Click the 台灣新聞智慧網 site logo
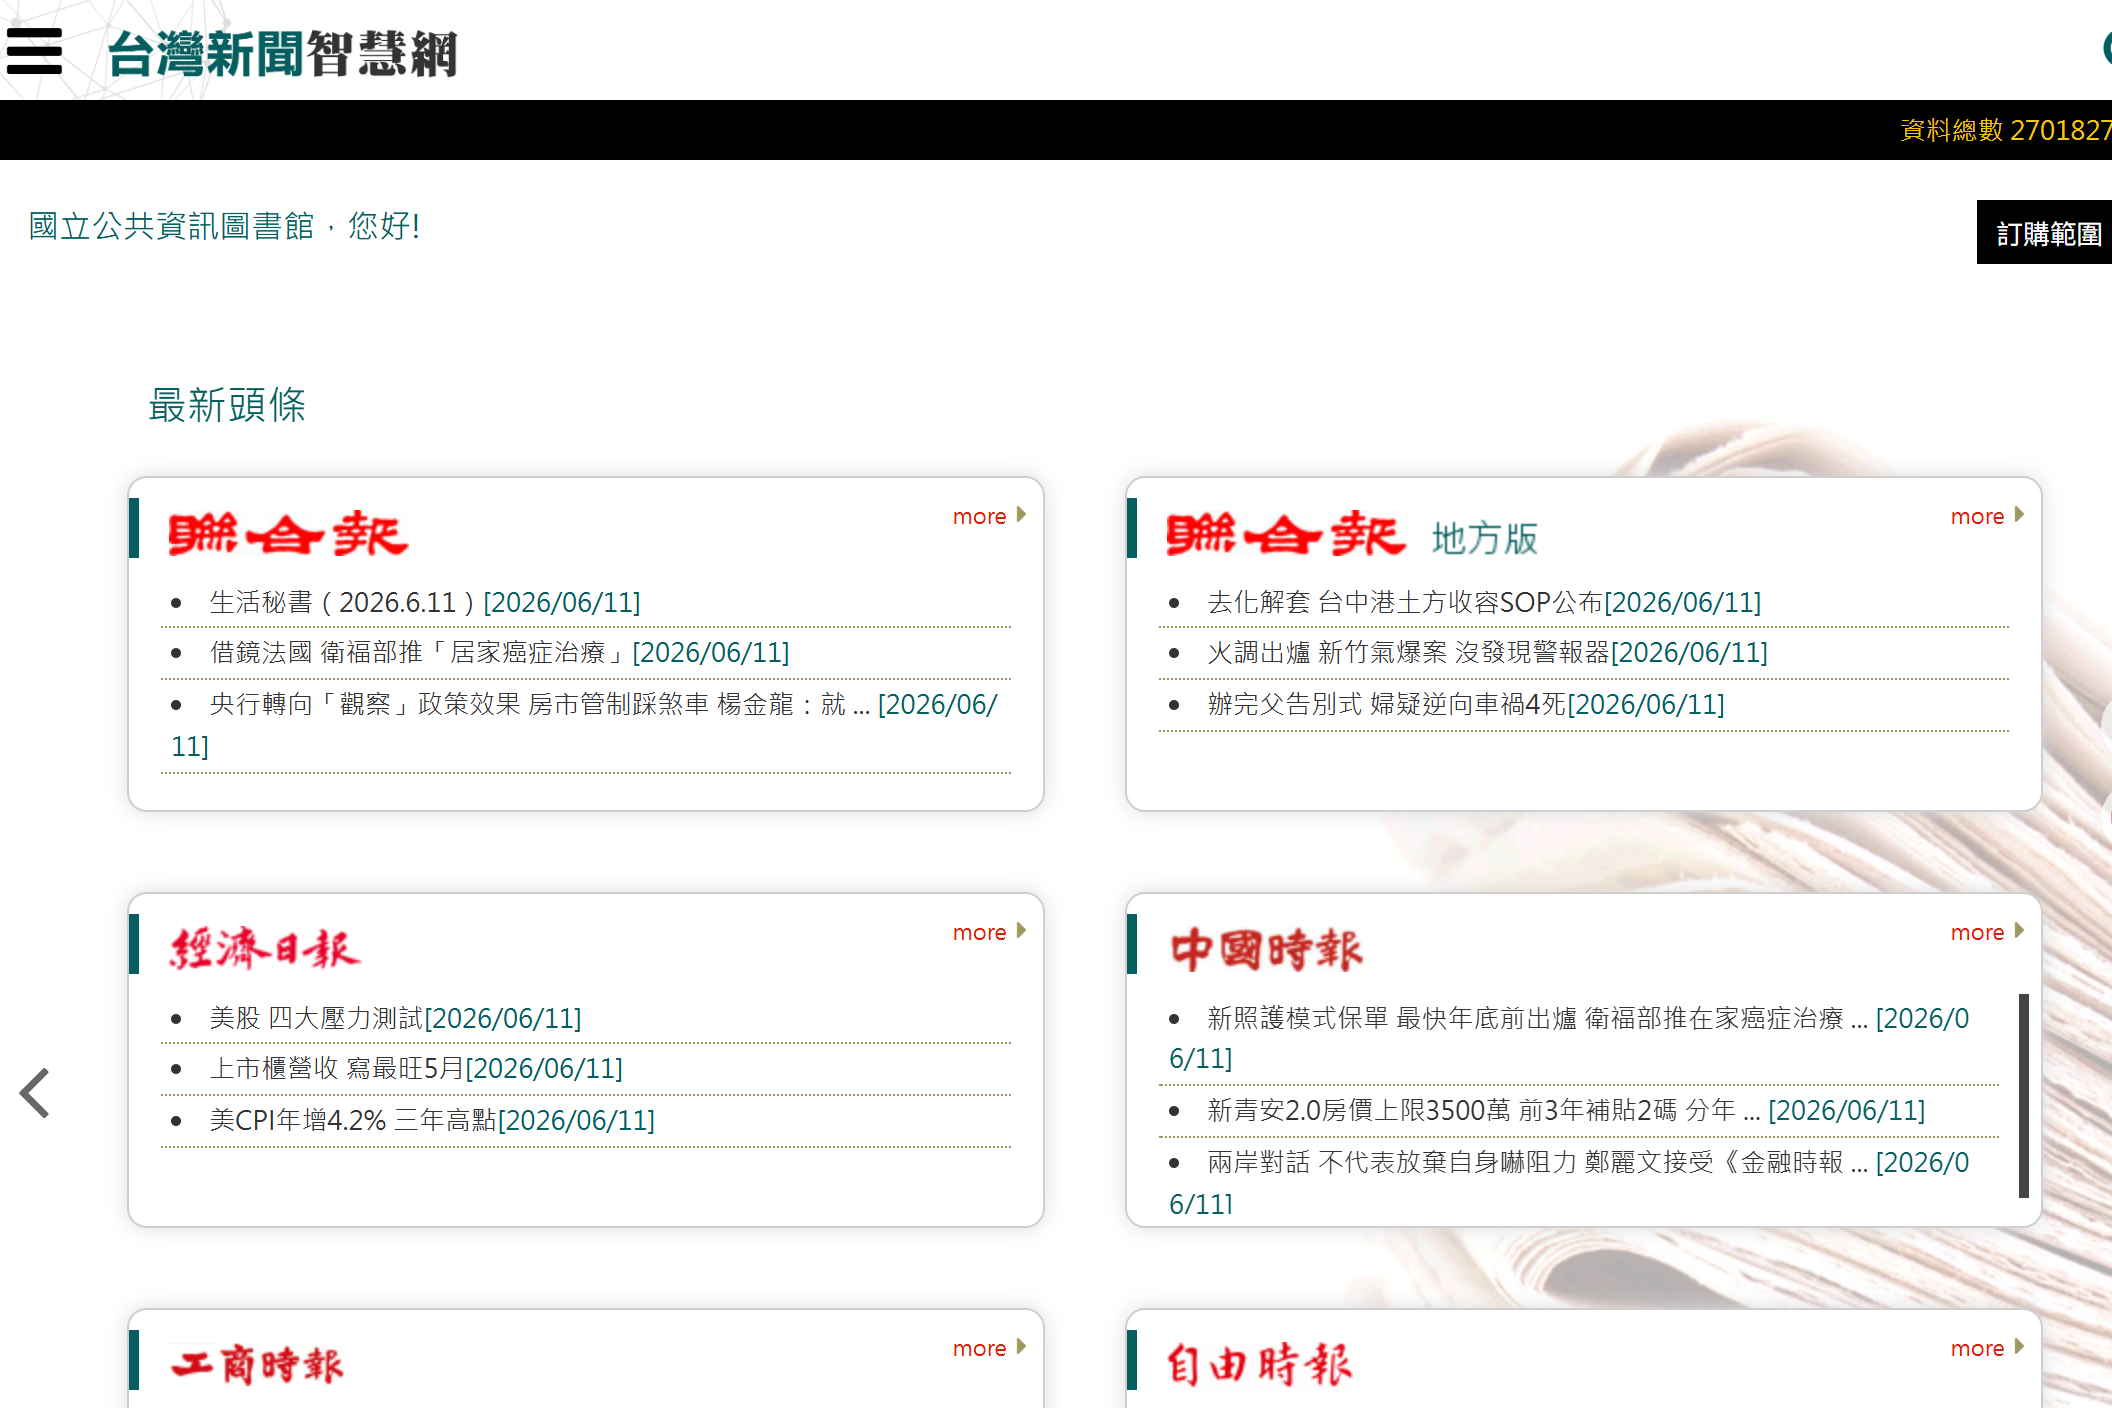Screen dimensions: 2112x1408 (x=282, y=53)
